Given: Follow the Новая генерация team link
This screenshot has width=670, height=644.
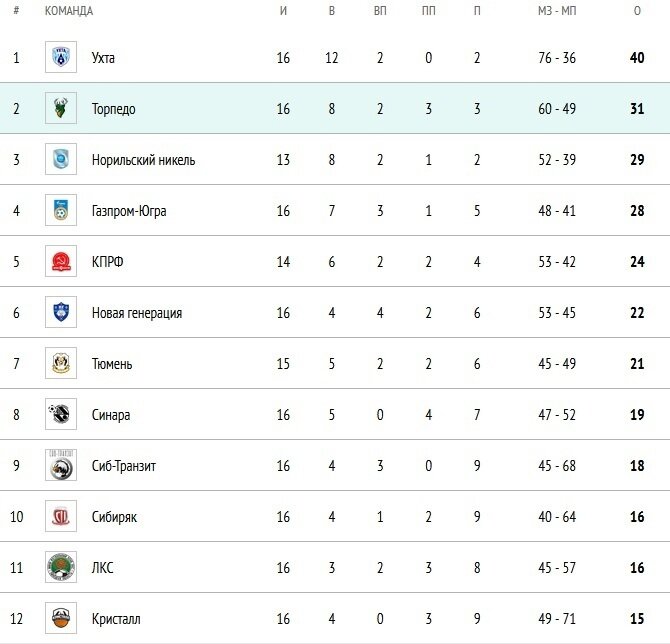Looking at the screenshot, I should coord(136,313).
